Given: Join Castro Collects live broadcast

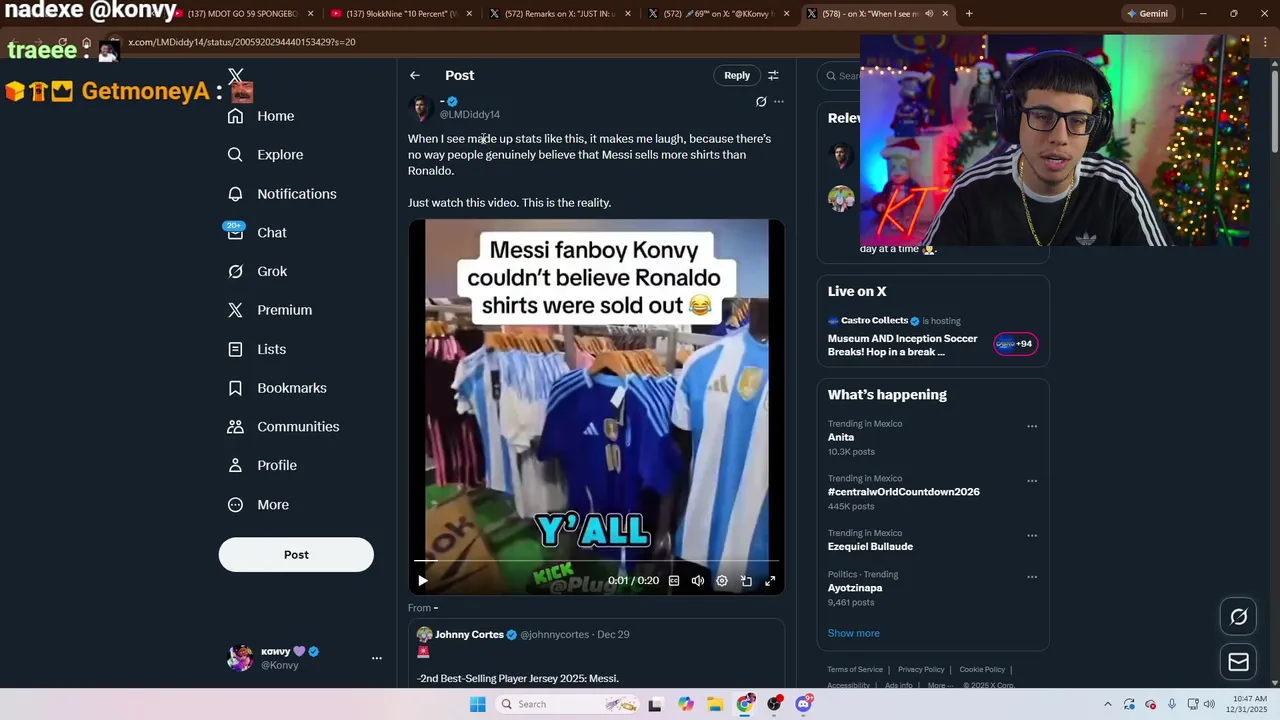Looking at the screenshot, I should 903,345.
